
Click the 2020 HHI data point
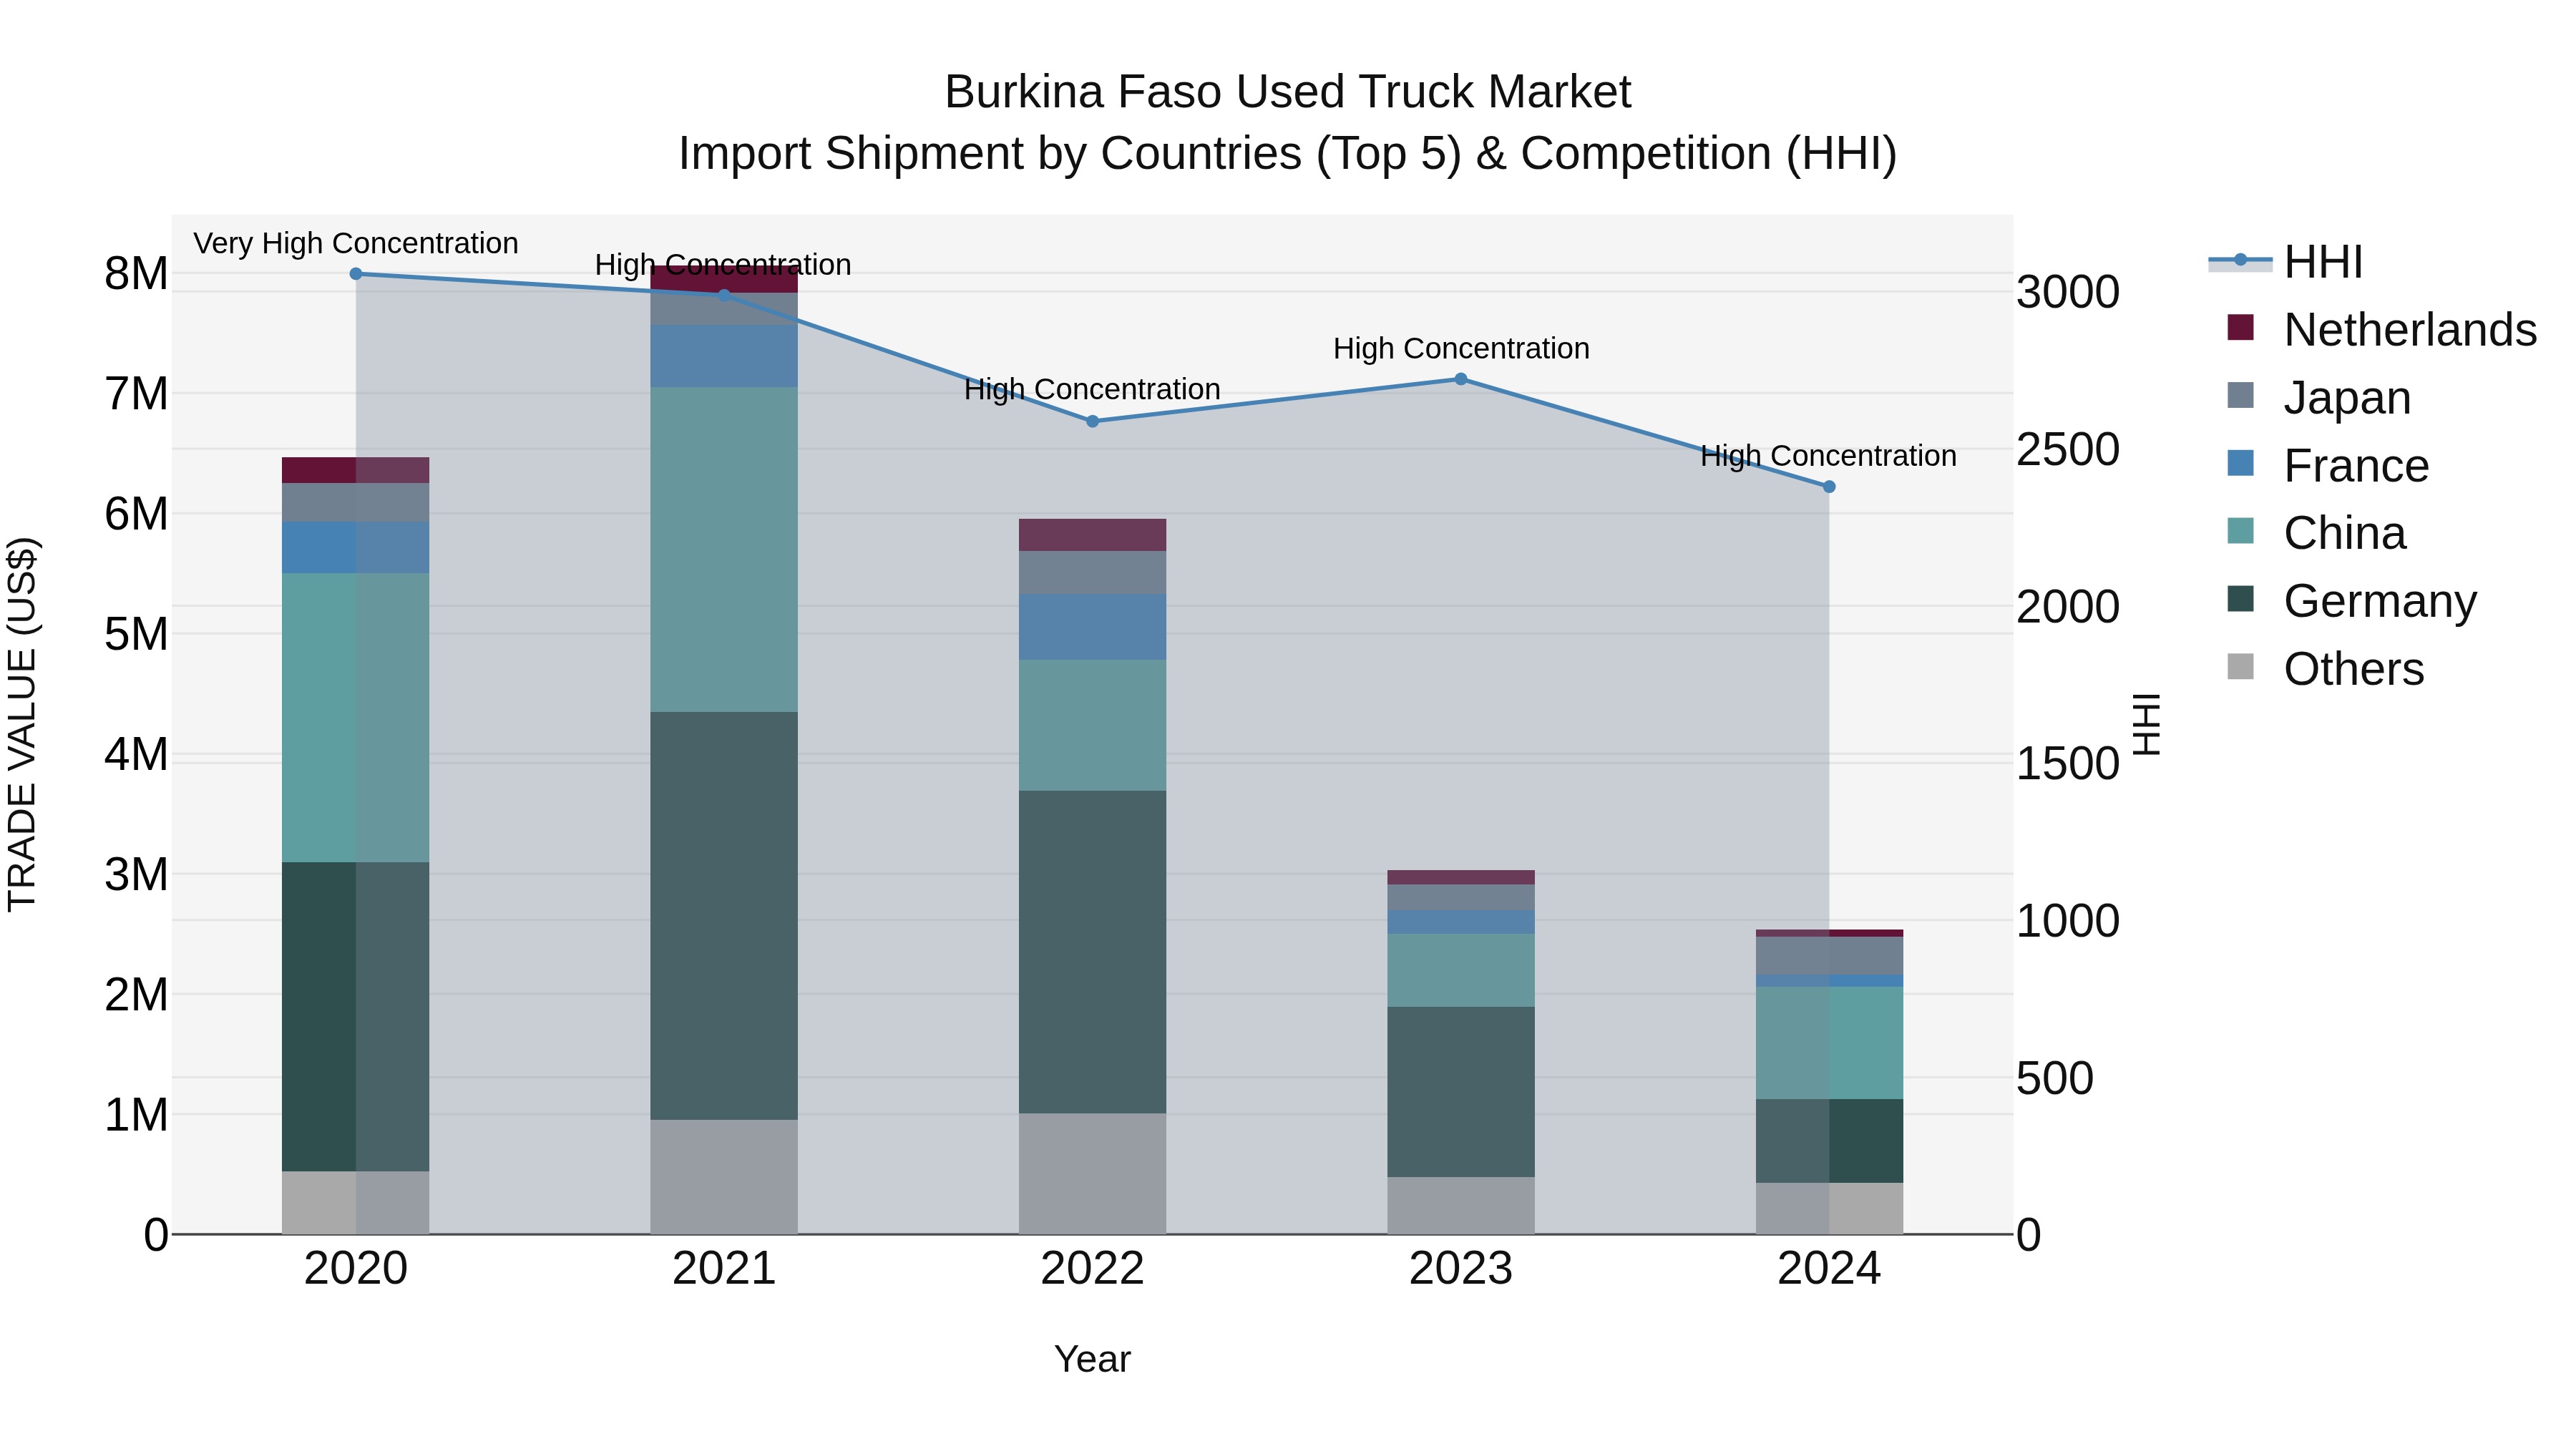tap(356, 274)
